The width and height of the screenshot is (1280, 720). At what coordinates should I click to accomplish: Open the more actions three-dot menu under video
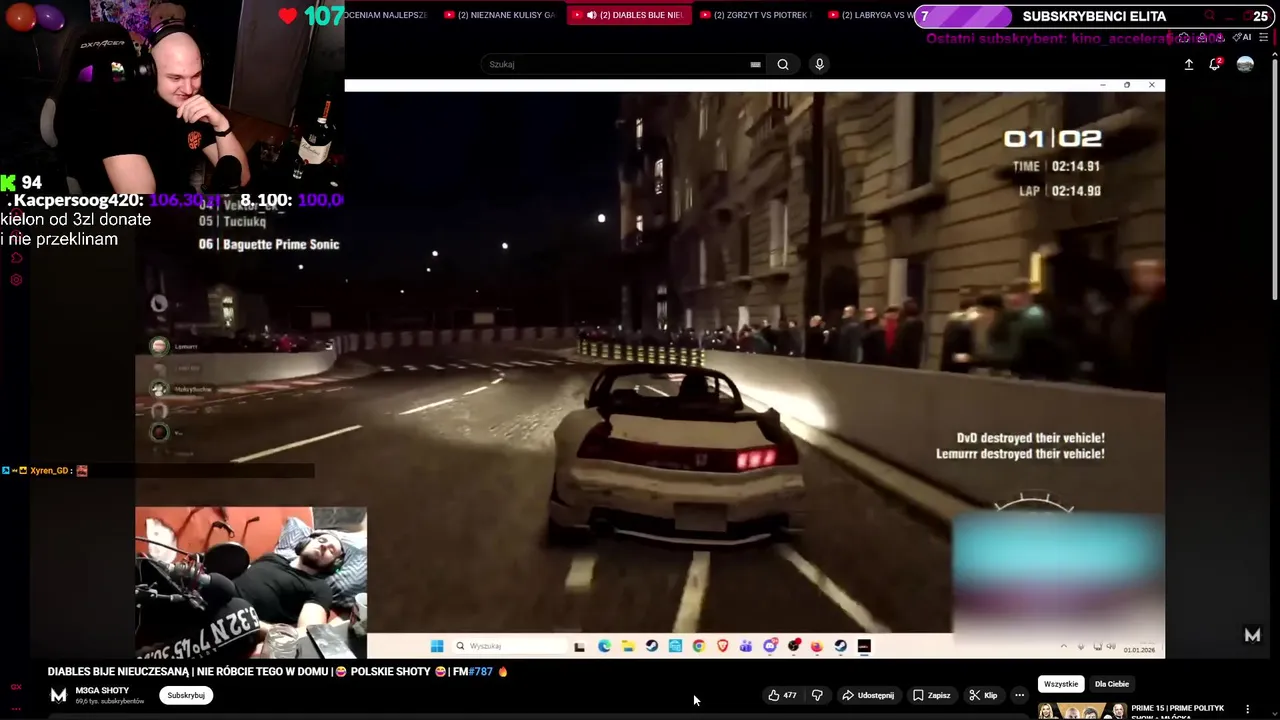[x=1019, y=695]
